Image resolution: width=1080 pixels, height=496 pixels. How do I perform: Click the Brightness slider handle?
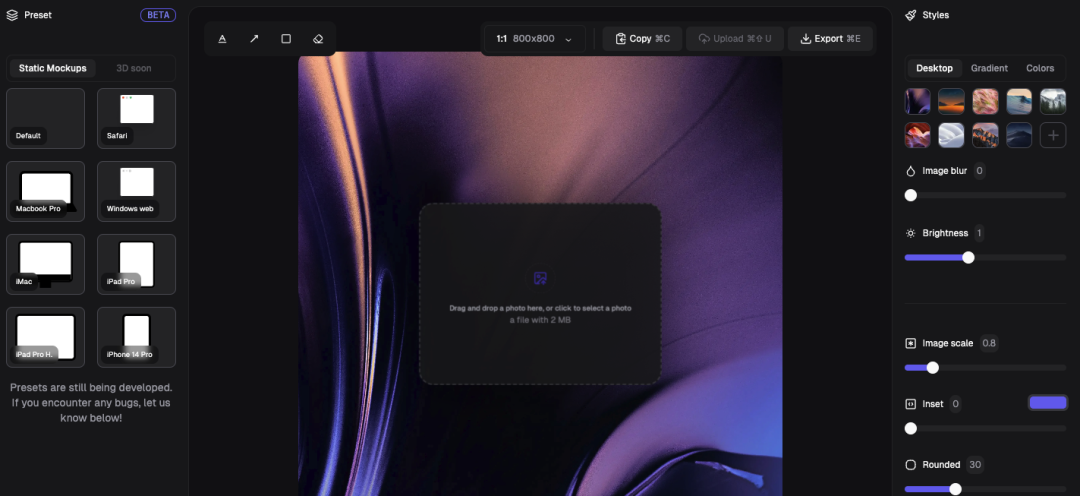(968, 258)
